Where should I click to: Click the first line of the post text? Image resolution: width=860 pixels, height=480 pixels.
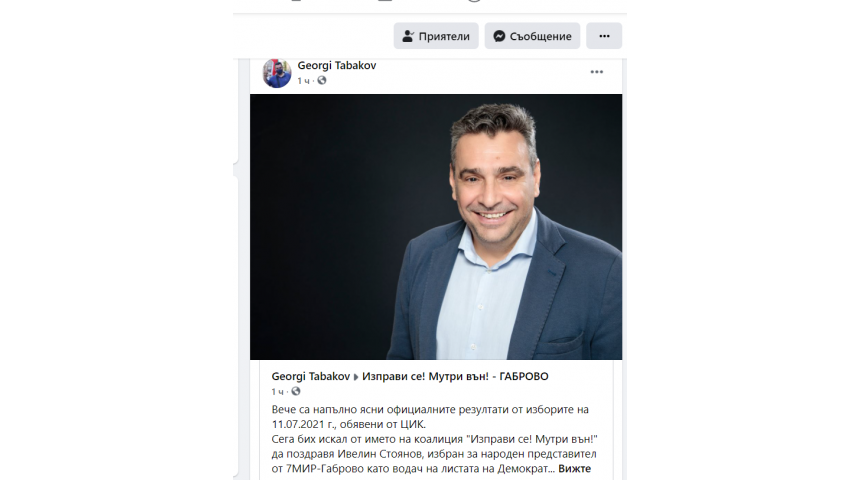point(430,409)
